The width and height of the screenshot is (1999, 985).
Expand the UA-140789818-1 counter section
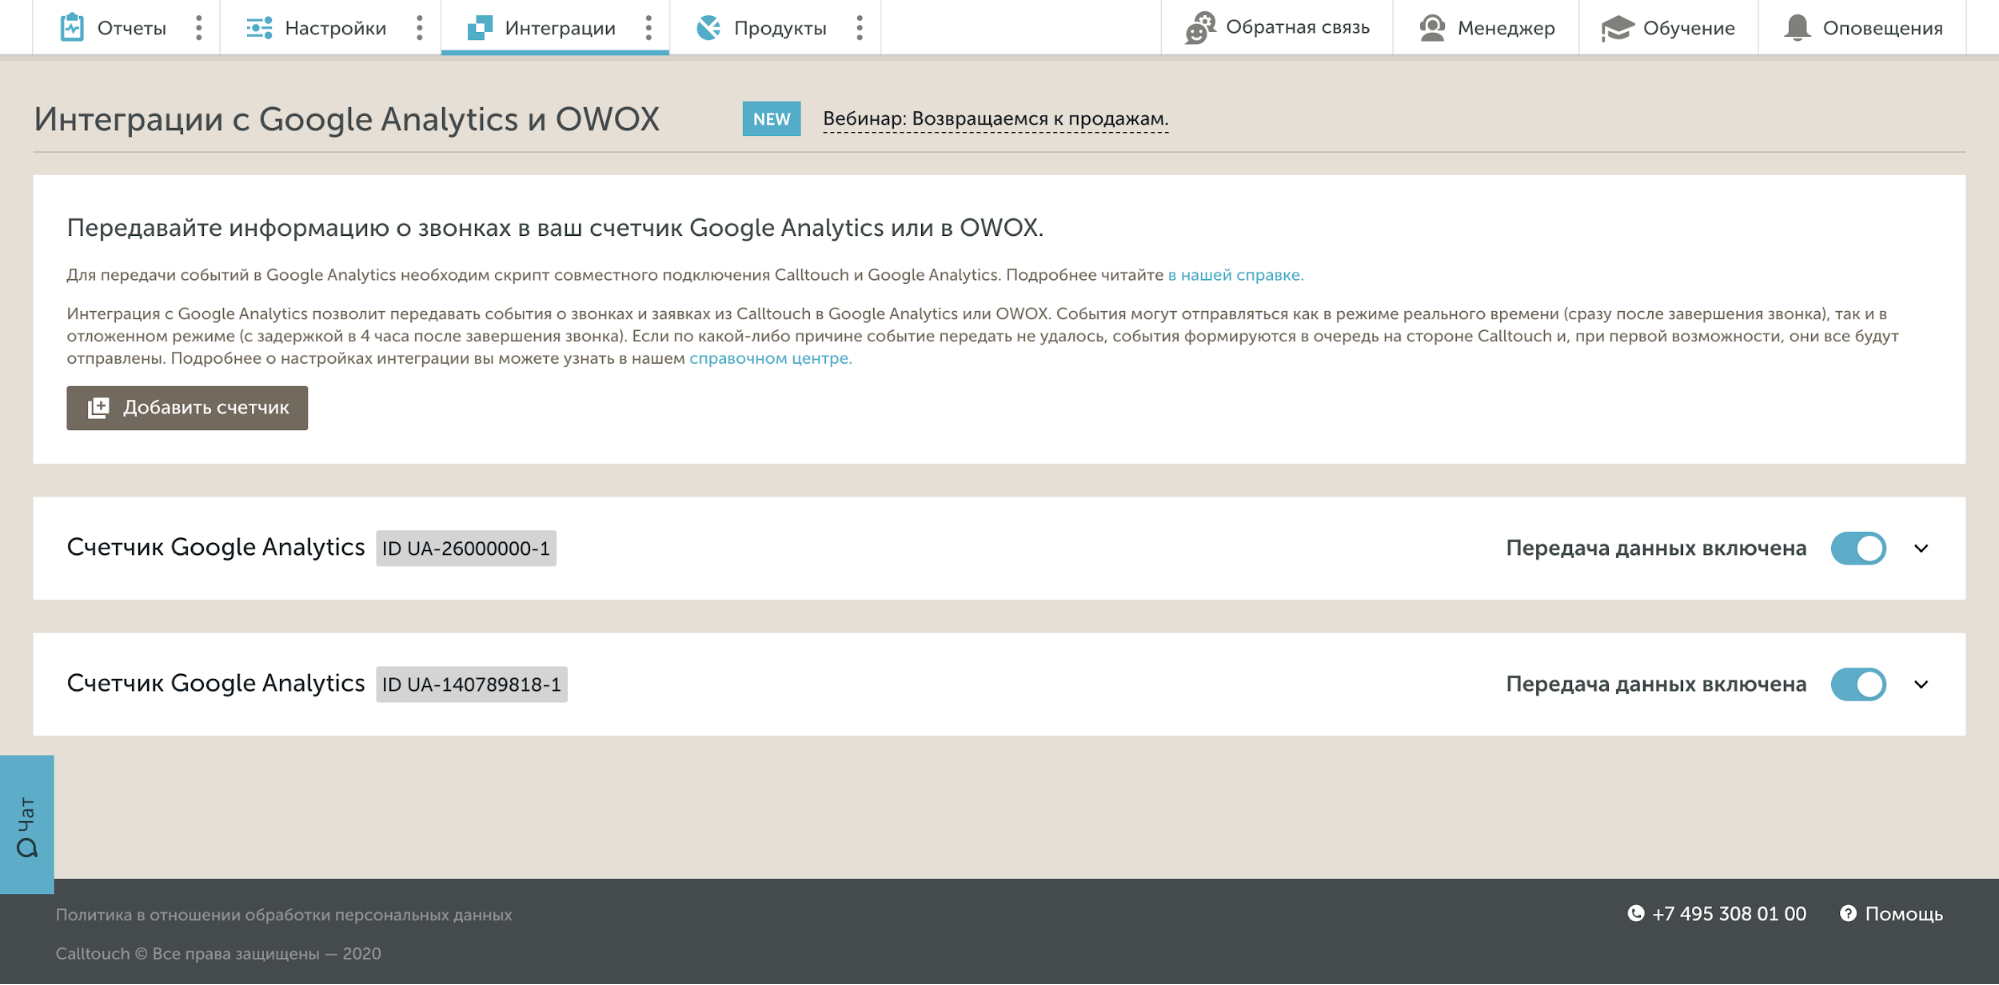[x=1921, y=684]
